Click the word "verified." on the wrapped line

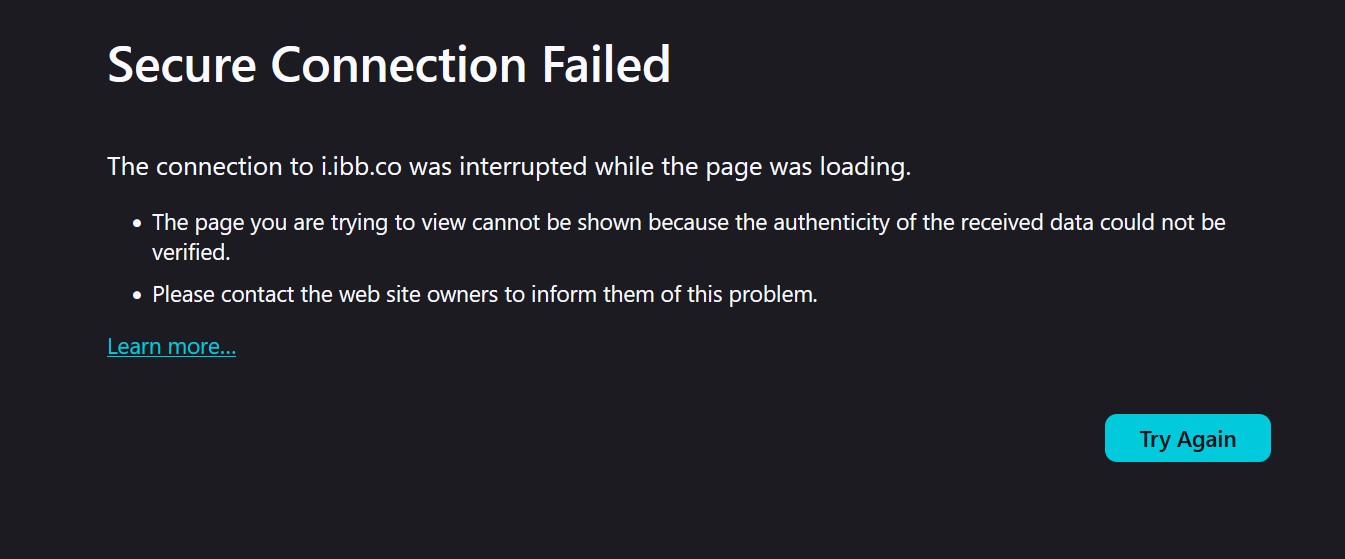point(191,253)
